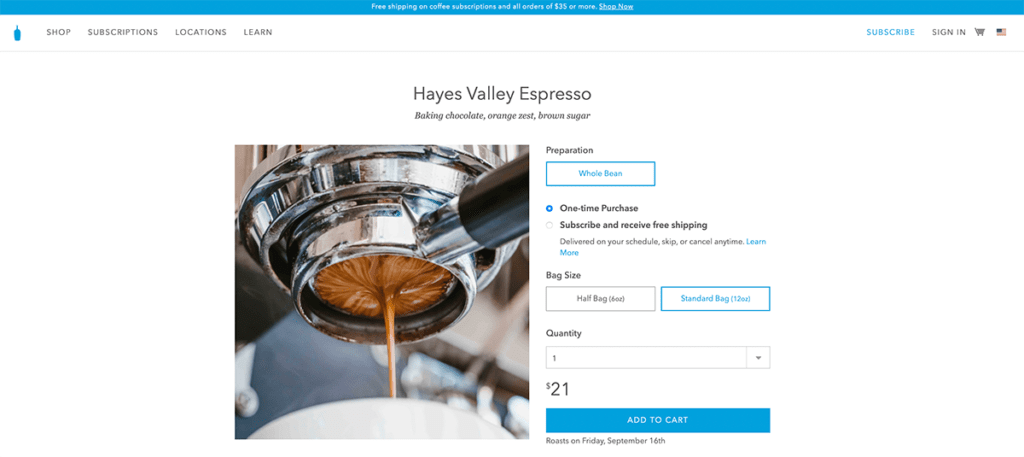Select the One-time Purchase radio button

pos(549,208)
